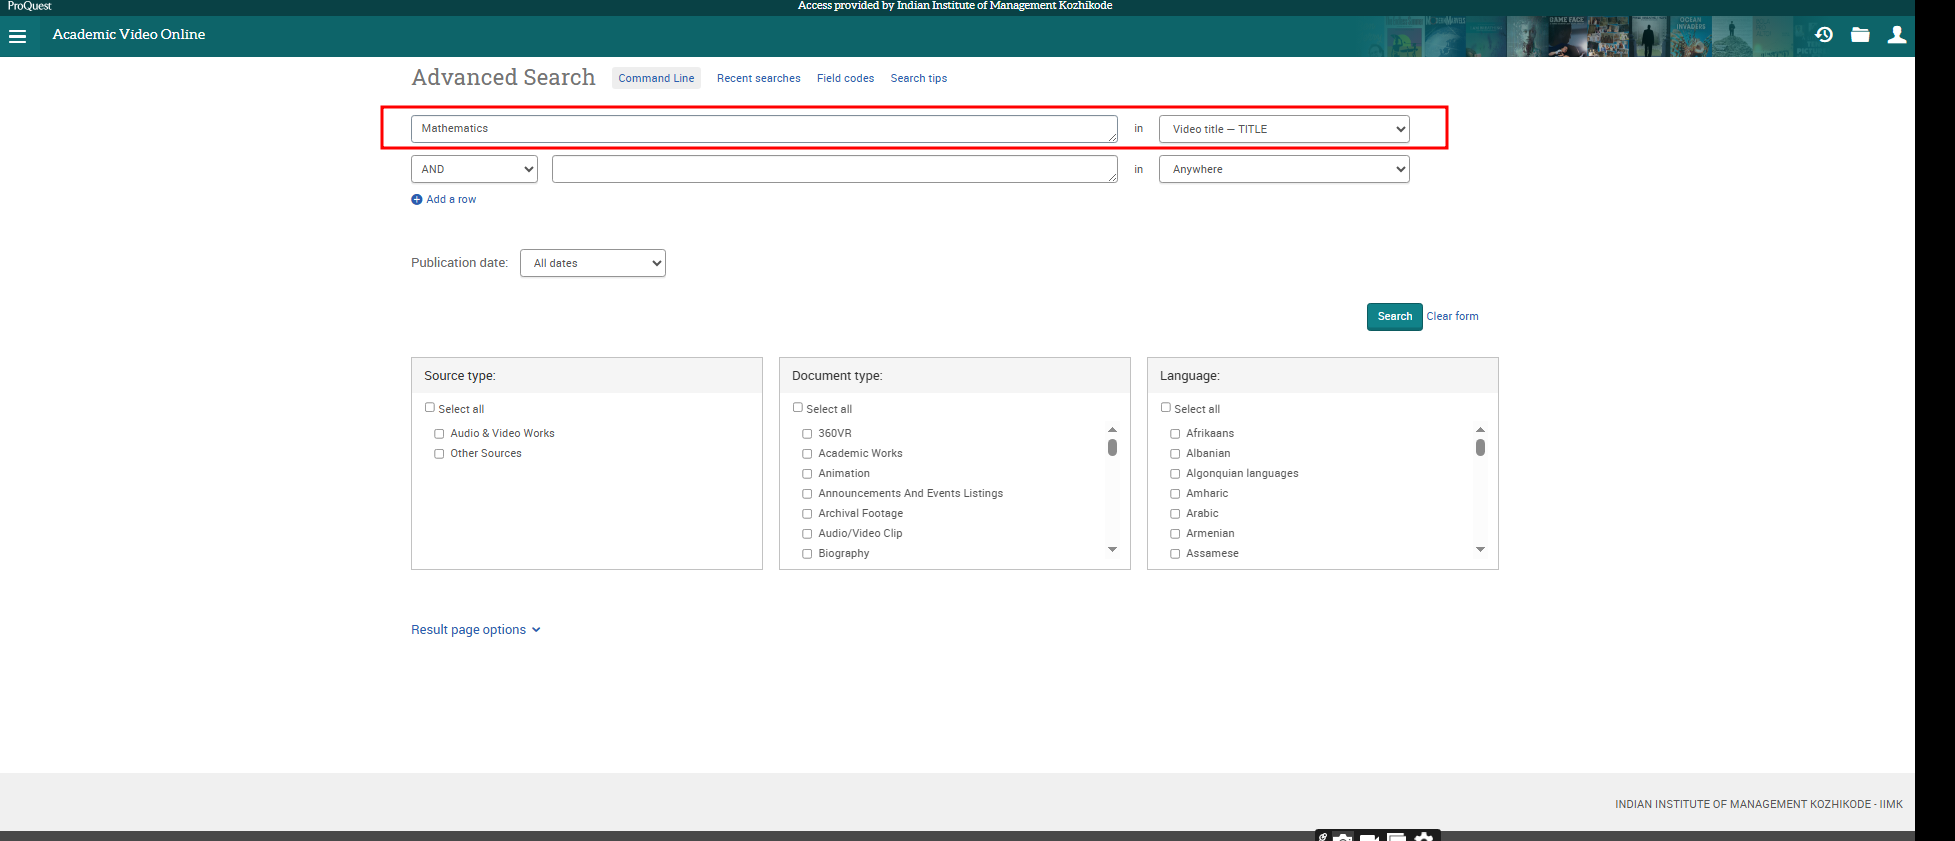Click the gear icon in bottom toolbar
The width and height of the screenshot is (1955, 841).
click(1424, 837)
